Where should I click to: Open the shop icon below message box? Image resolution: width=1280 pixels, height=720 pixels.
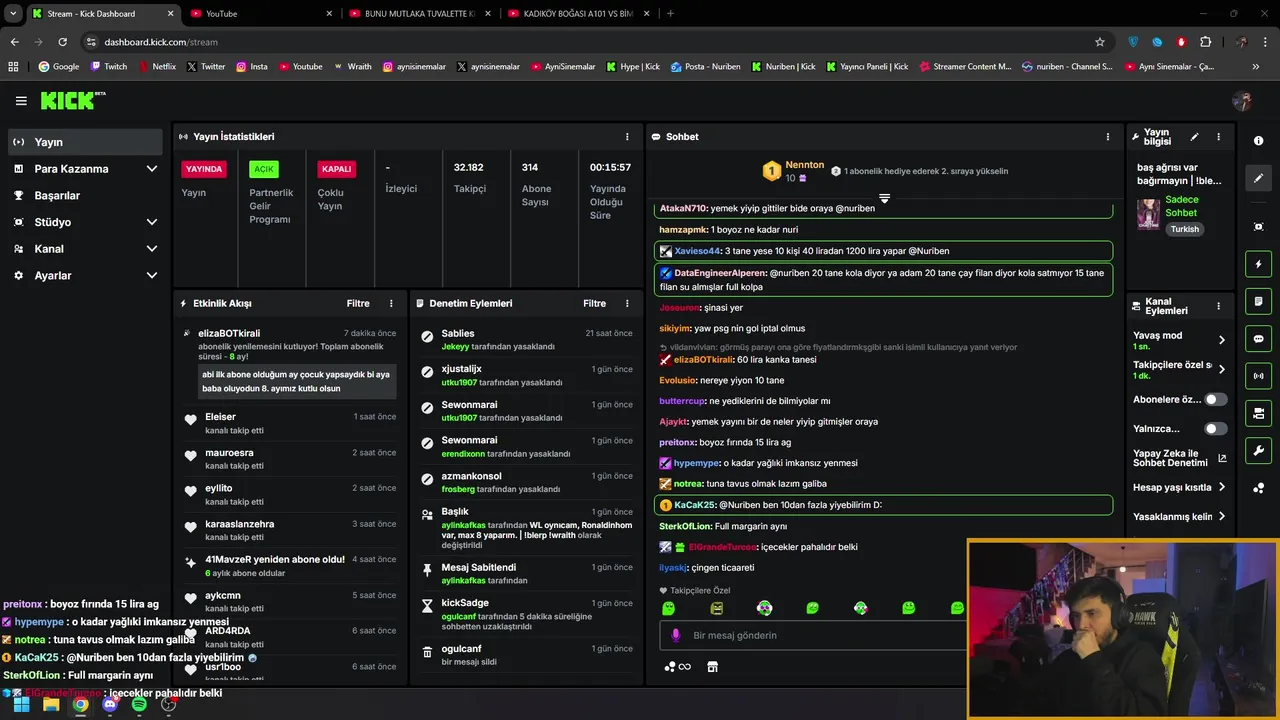coord(712,667)
